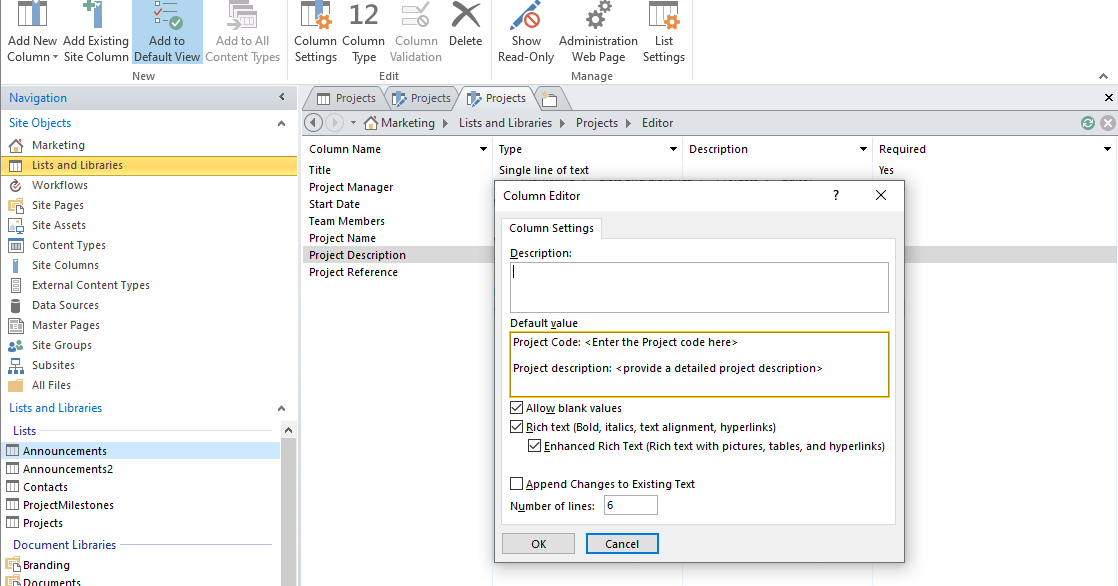
Task: Click OK in the Column Editor
Action: click(x=538, y=543)
